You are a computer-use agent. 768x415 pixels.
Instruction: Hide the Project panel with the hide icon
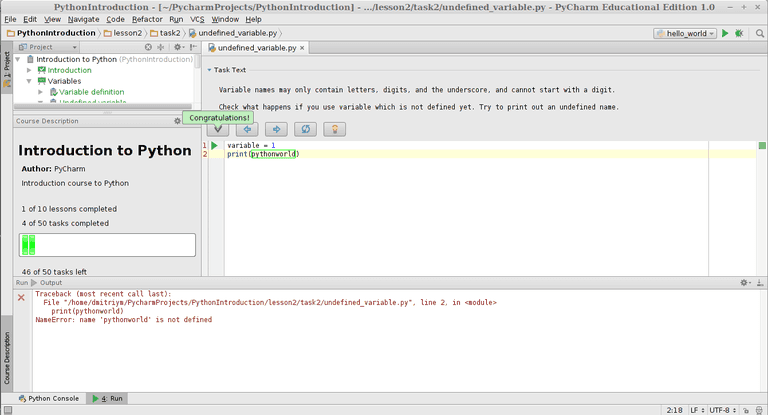[193, 47]
